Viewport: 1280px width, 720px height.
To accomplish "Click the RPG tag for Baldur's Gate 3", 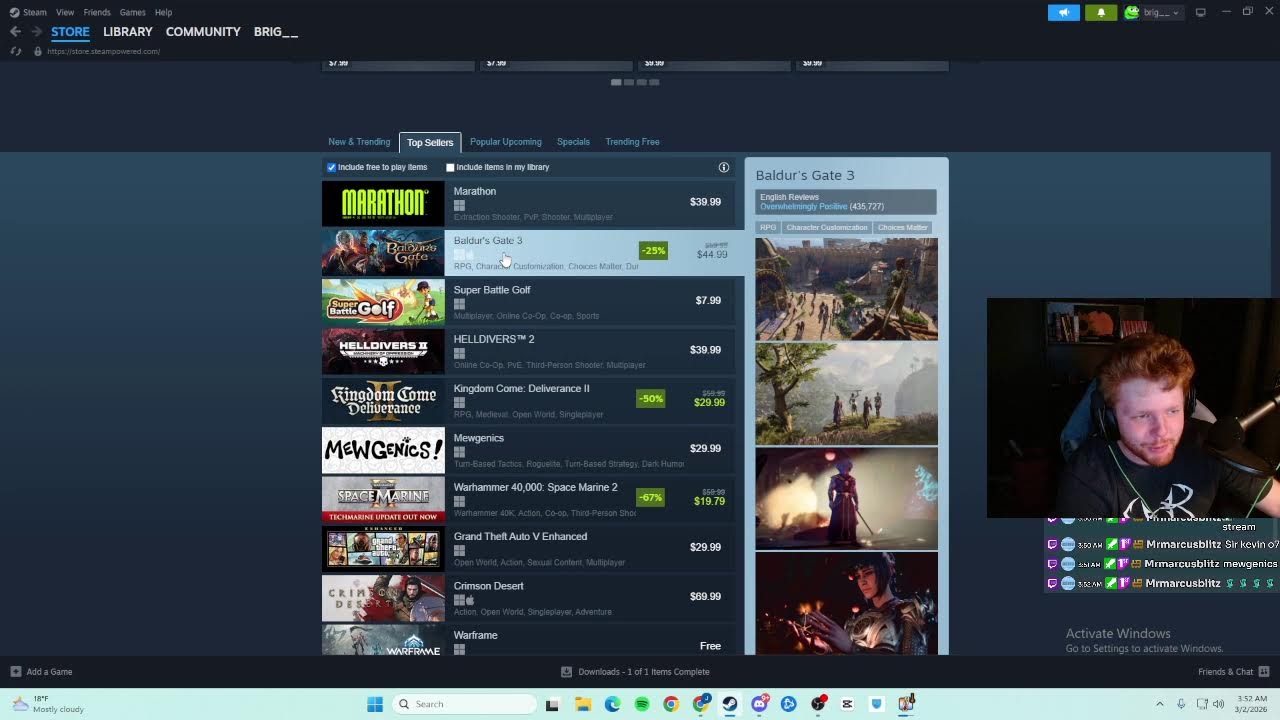I will pos(768,227).
